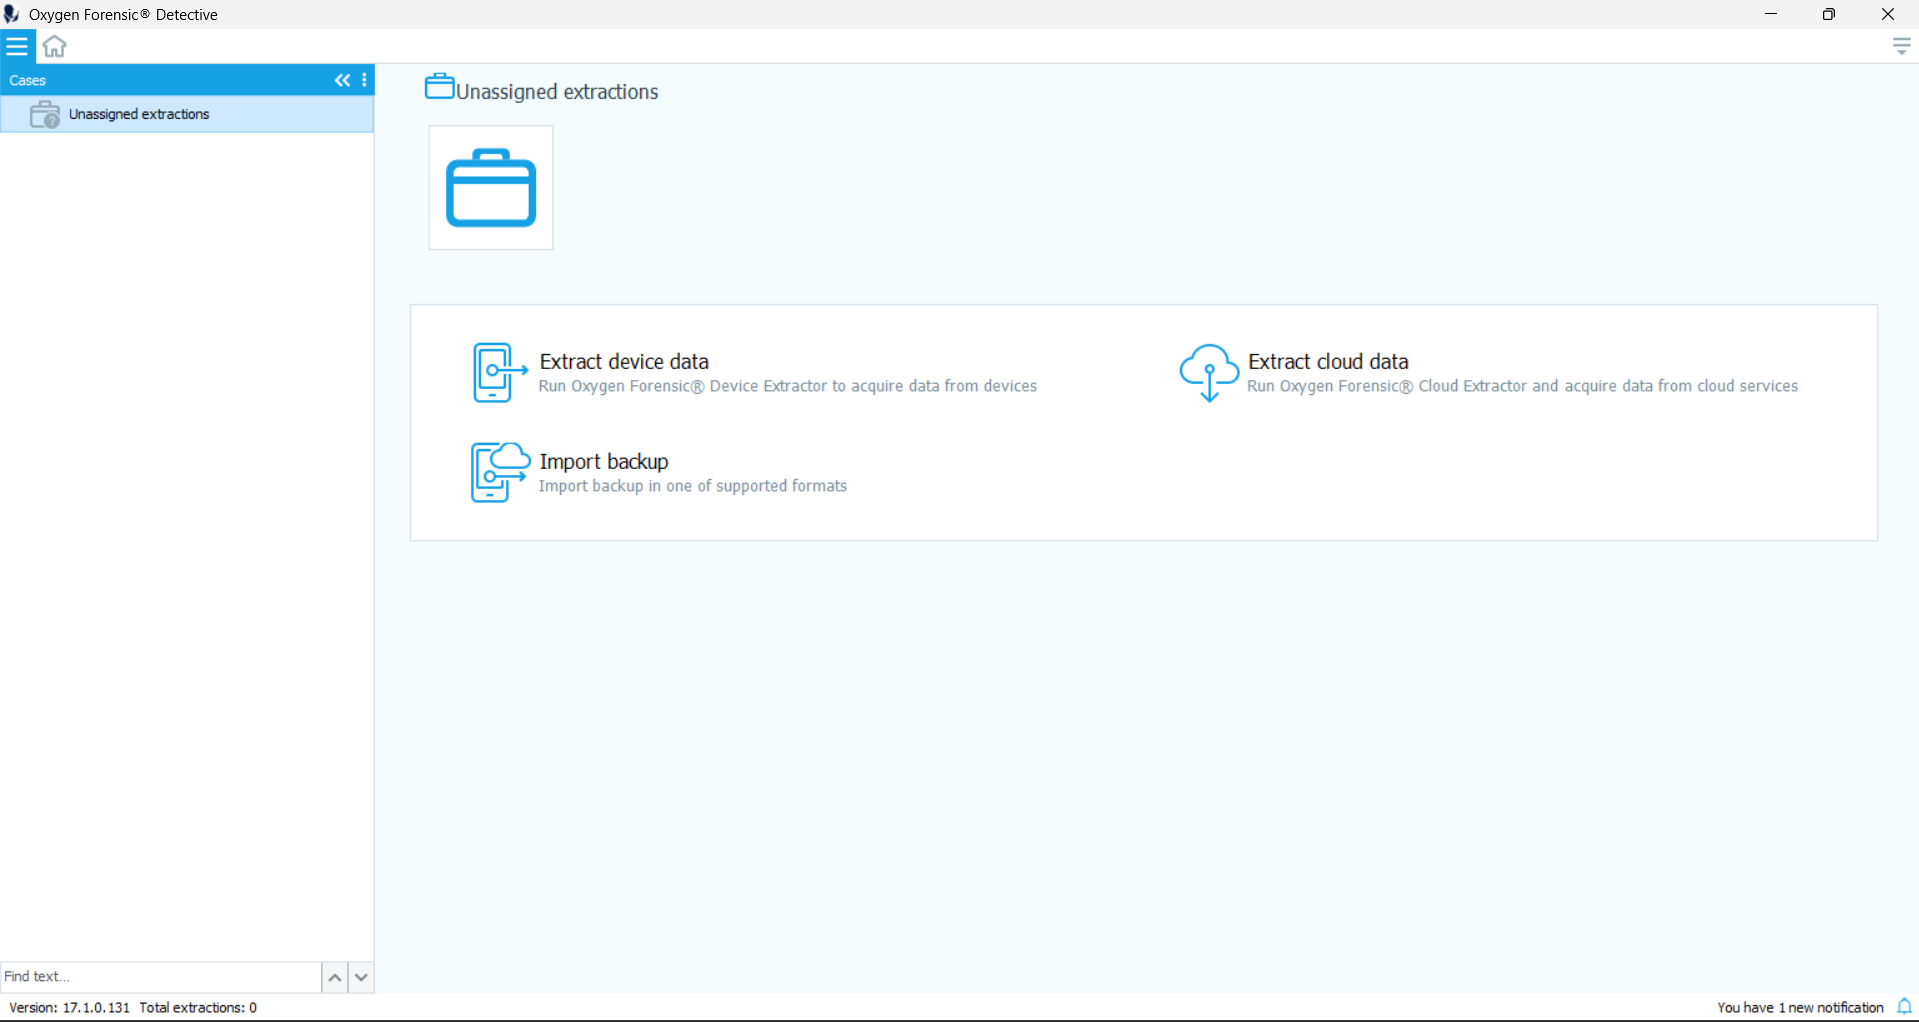Image resolution: width=1919 pixels, height=1022 pixels.
Task: Click the Version 17.1.0.131 status text
Action: click(x=70, y=1008)
